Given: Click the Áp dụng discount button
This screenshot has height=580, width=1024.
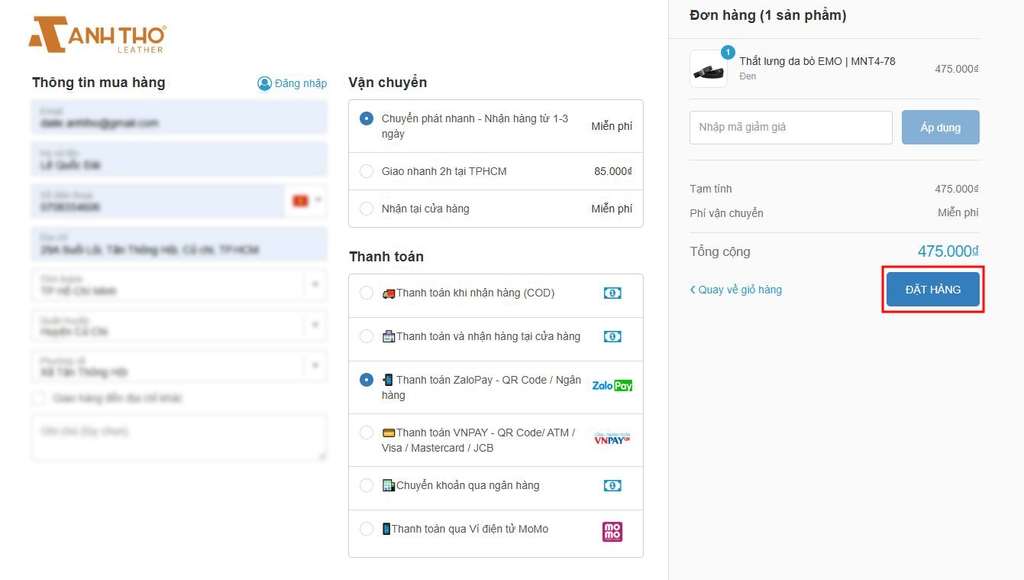Looking at the screenshot, I should point(940,127).
